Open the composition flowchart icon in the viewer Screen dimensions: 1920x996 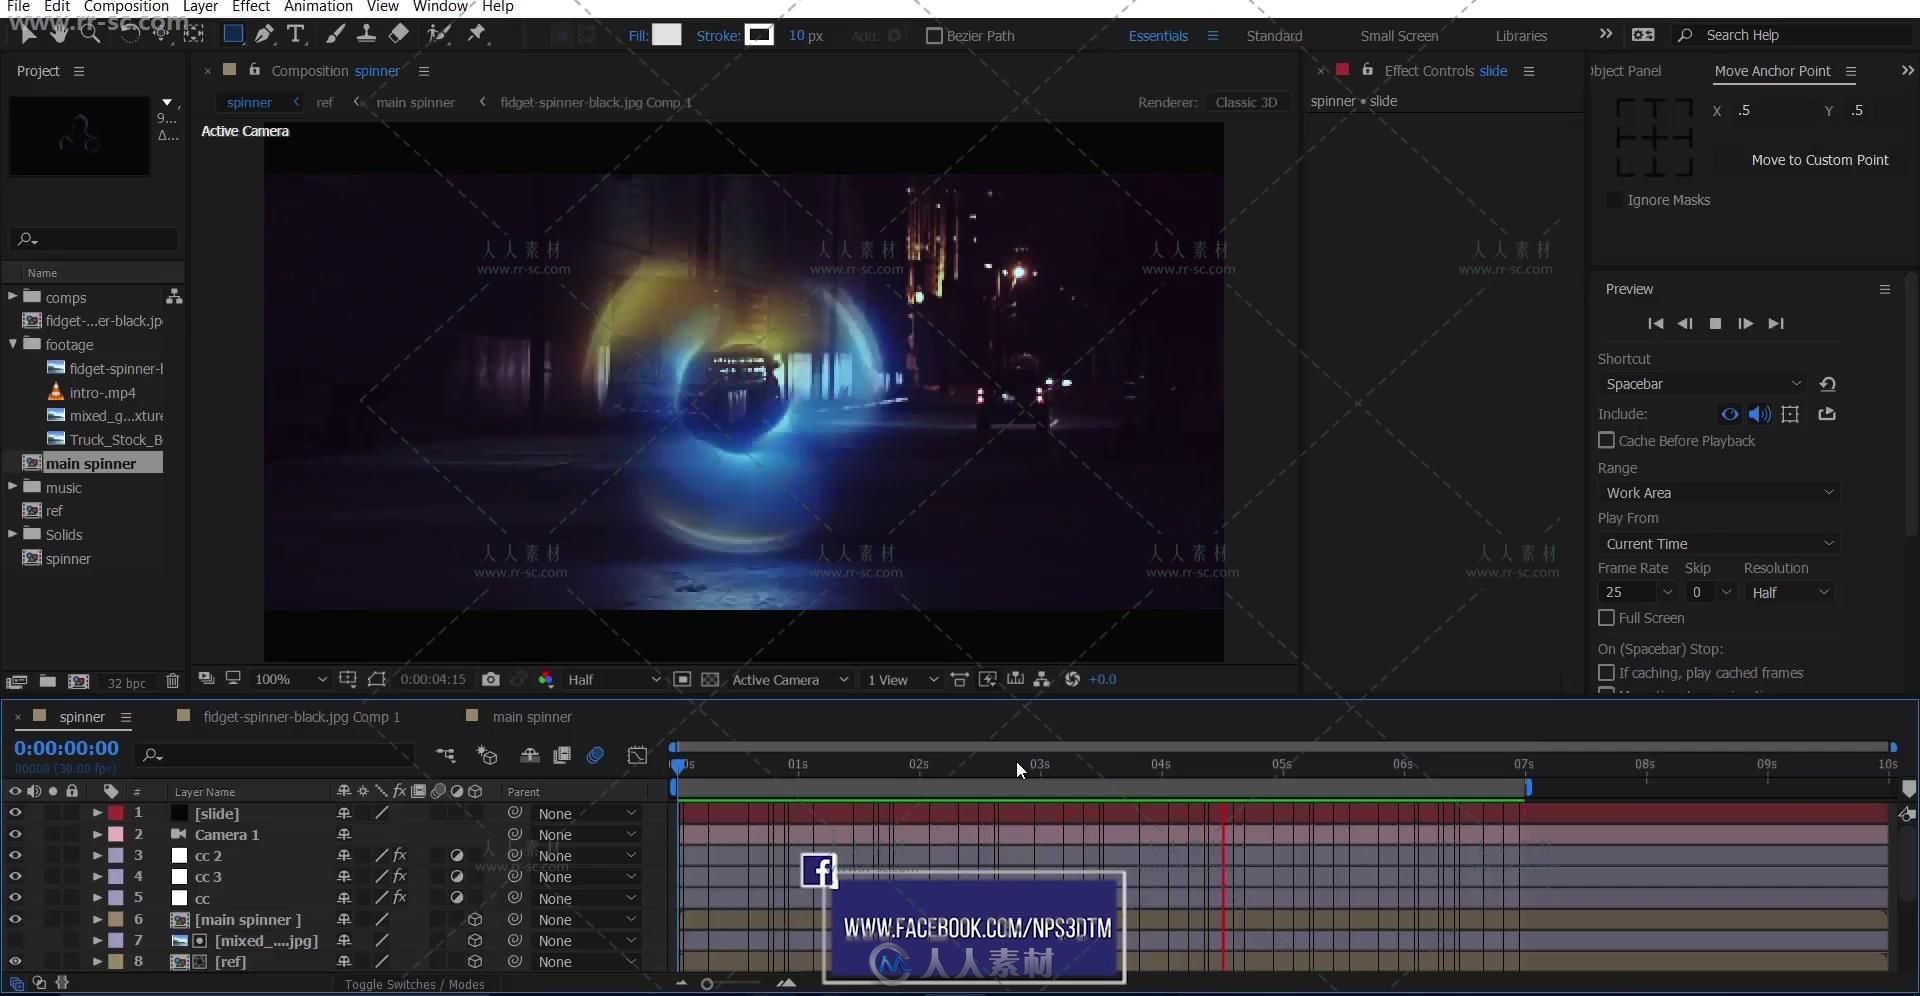point(1042,679)
